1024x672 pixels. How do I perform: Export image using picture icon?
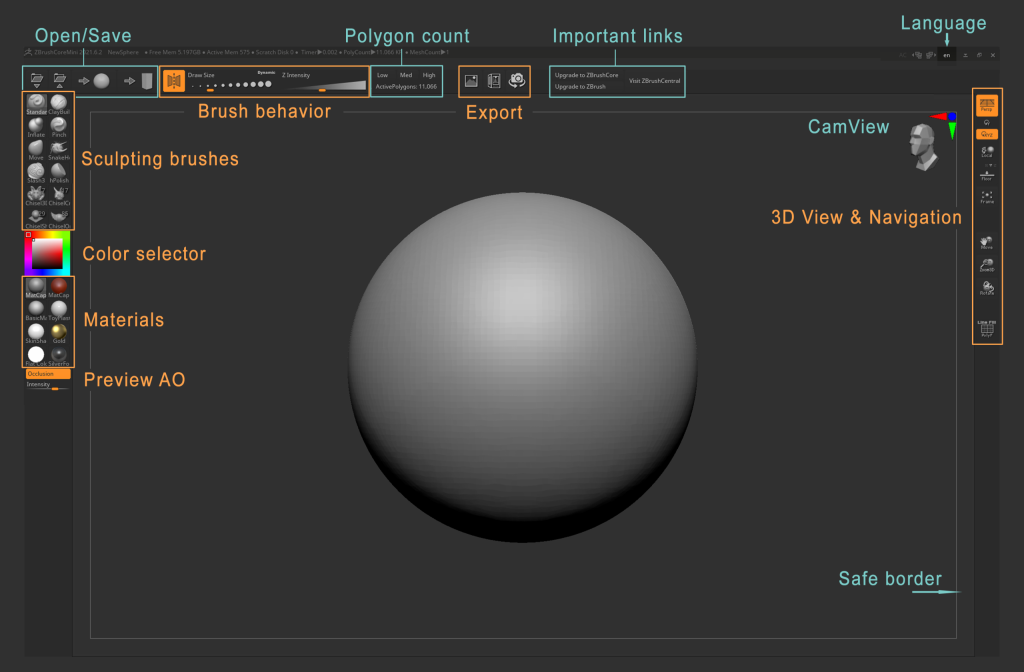point(471,81)
